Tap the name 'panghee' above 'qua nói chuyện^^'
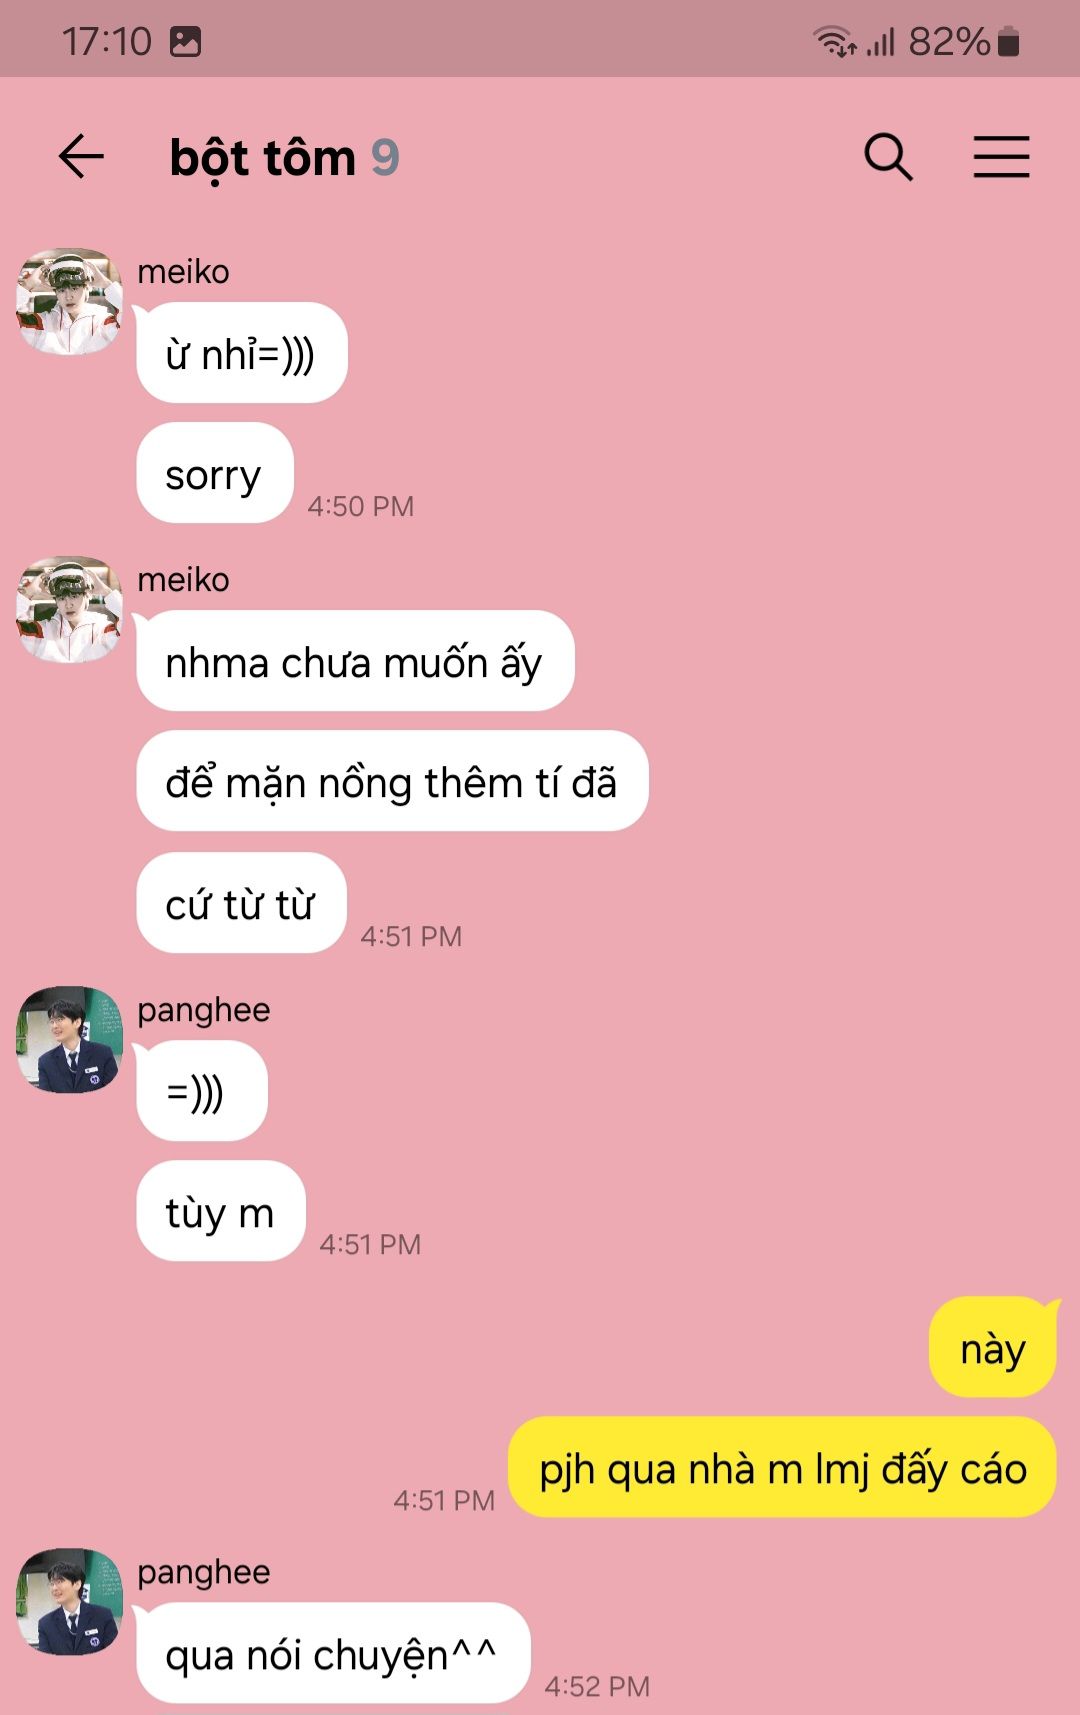Viewport: 1080px width, 1715px height. coord(204,1573)
